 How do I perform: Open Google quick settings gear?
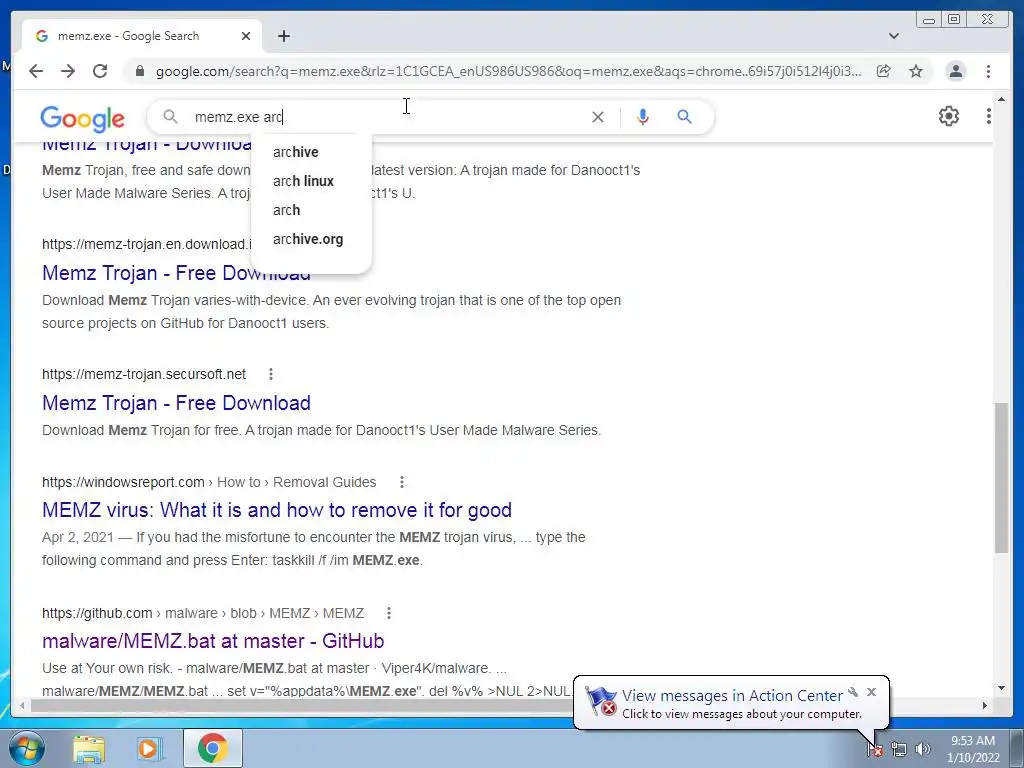pos(948,116)
